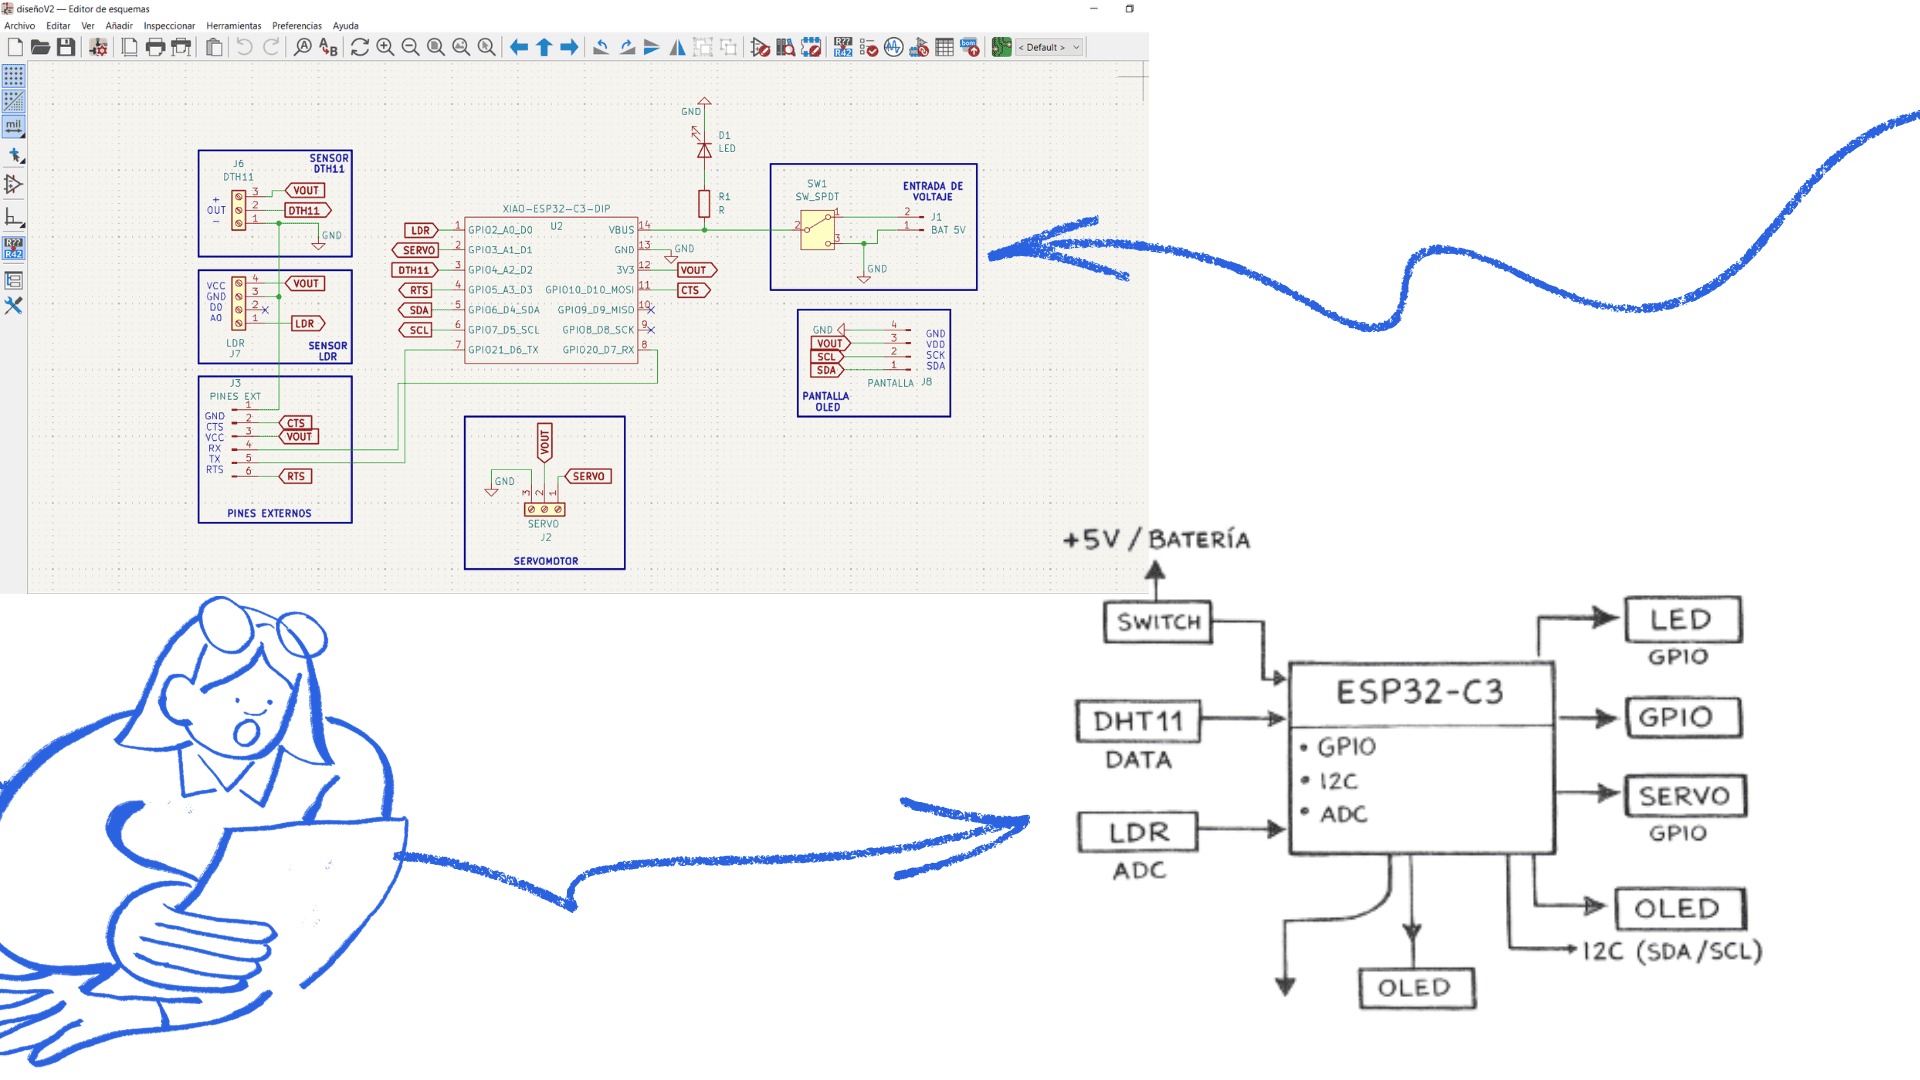Click the Save schematic icon

66,47
